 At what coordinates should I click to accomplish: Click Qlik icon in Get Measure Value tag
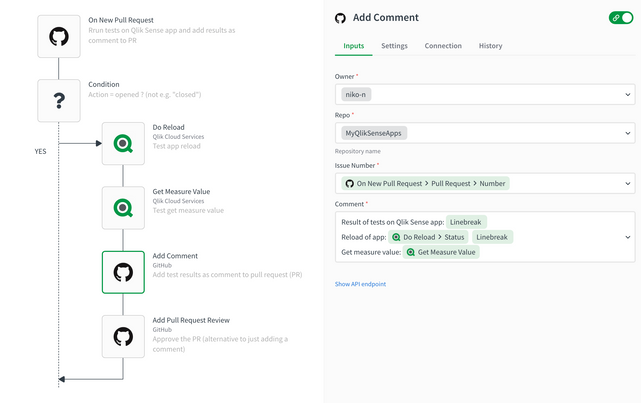coord(410,252)
